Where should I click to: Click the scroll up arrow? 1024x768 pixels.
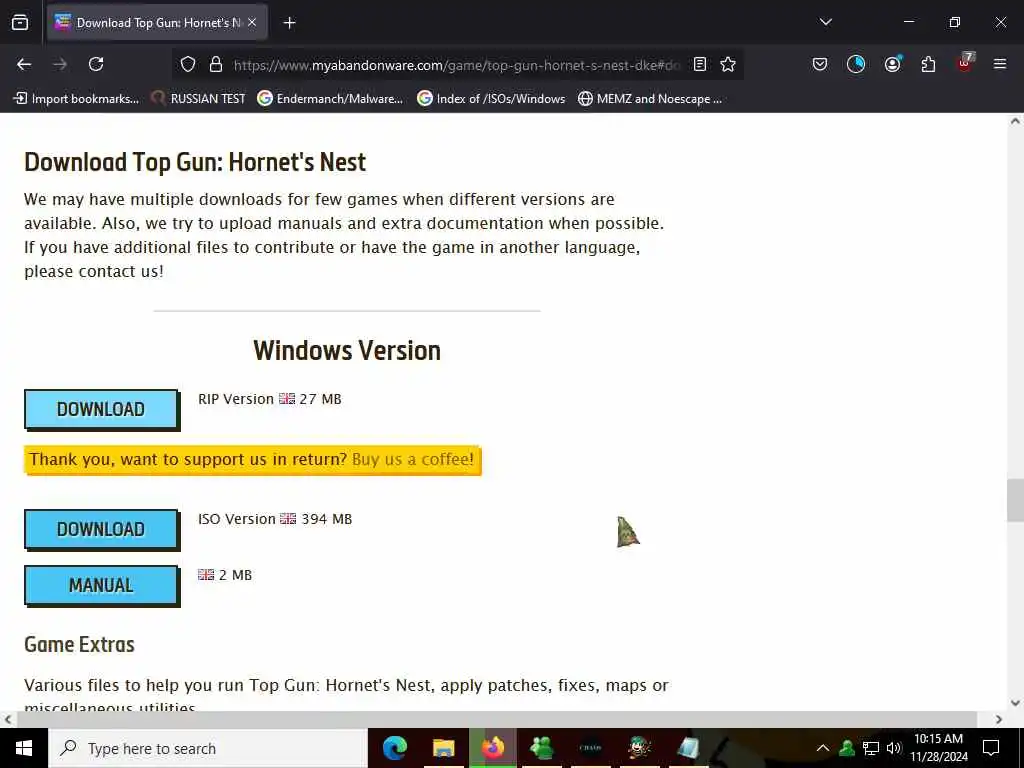click(1015, 121)
